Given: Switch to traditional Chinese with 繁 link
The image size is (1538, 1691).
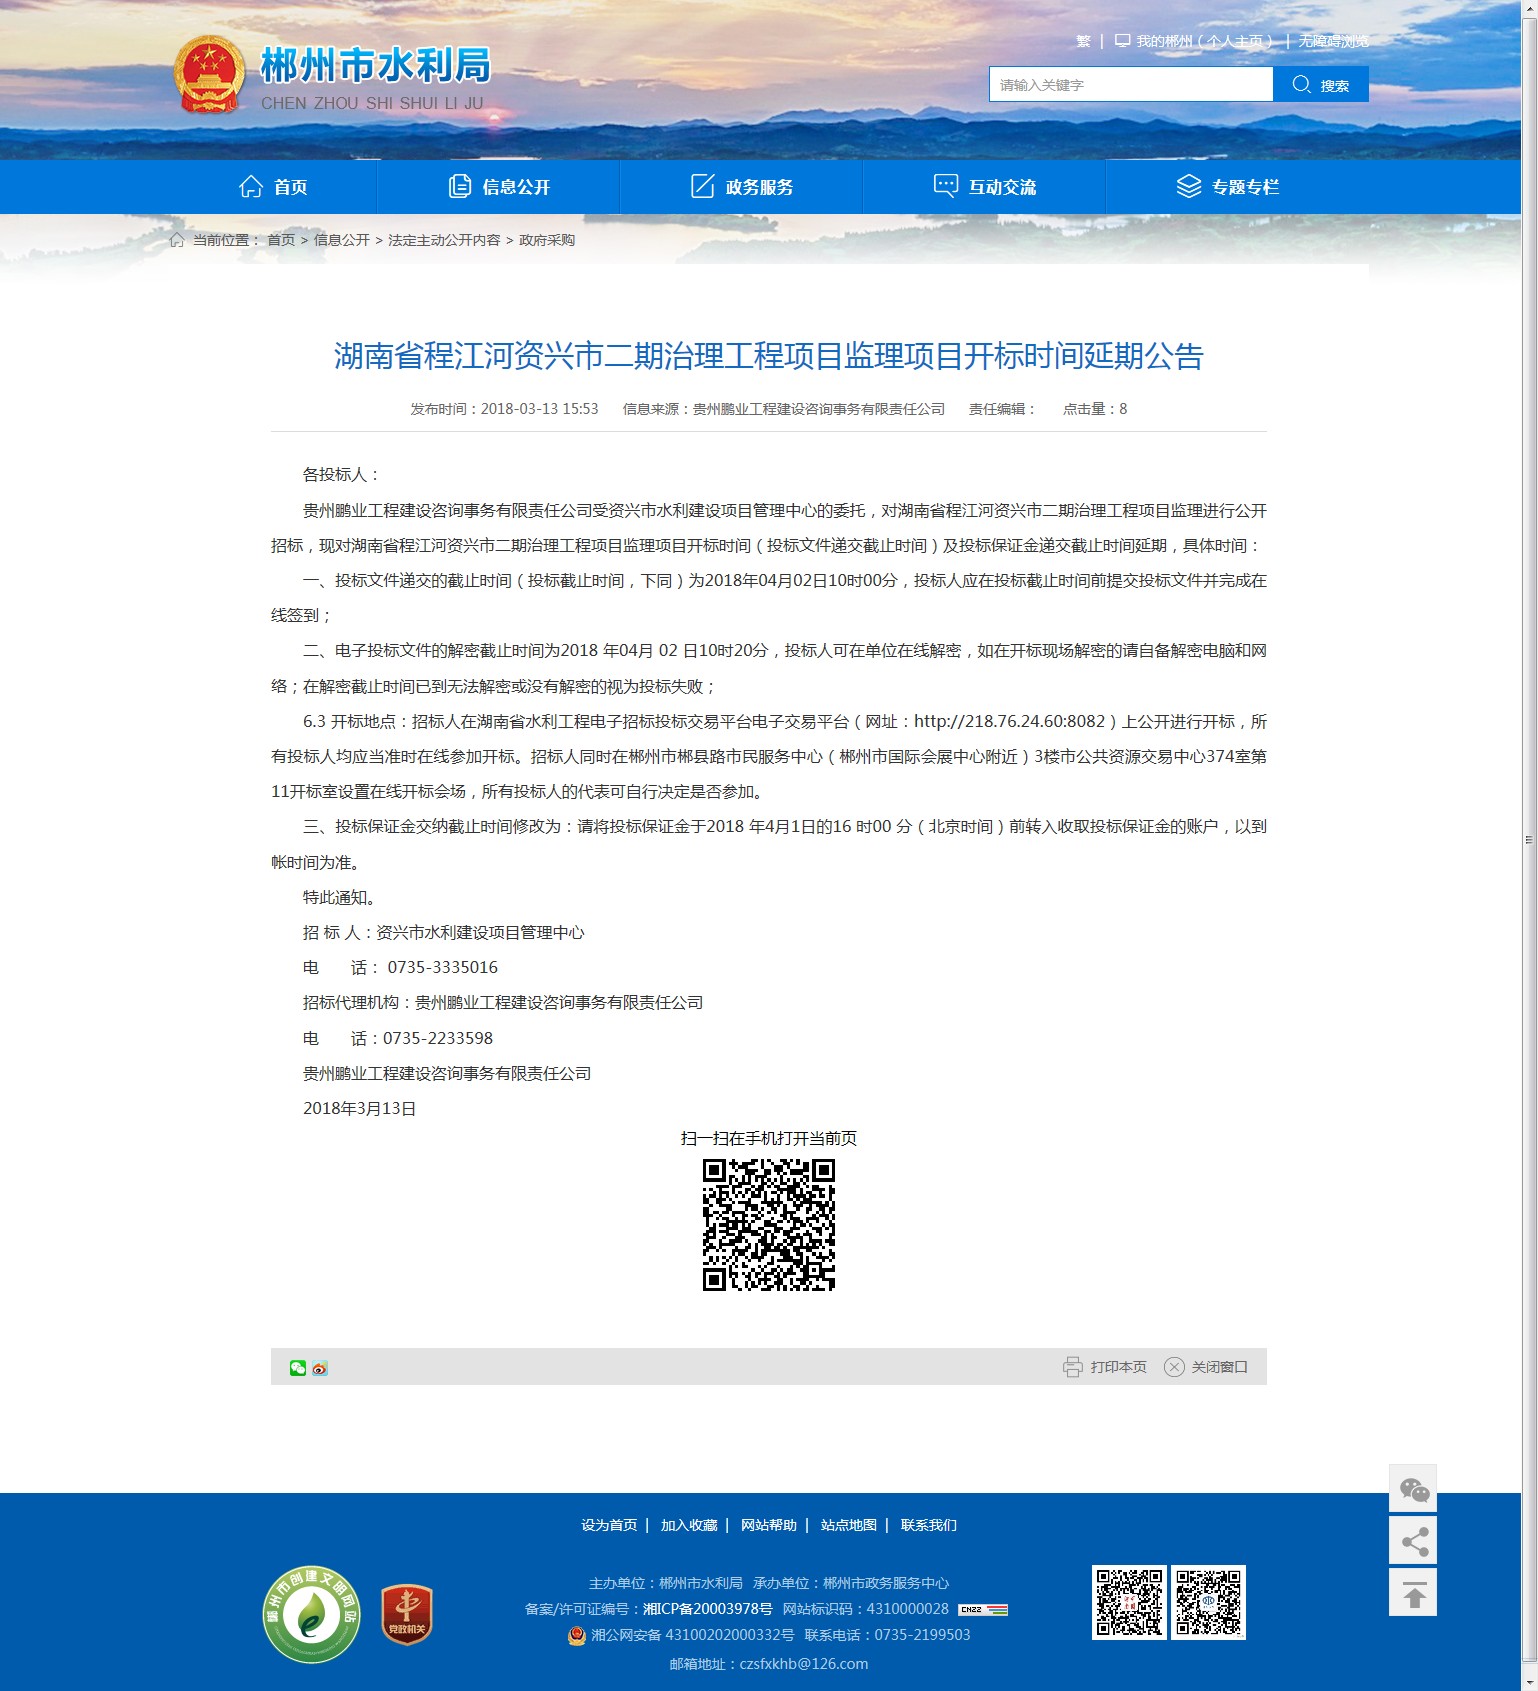Looking at the screenshot, I should 1083,41.
